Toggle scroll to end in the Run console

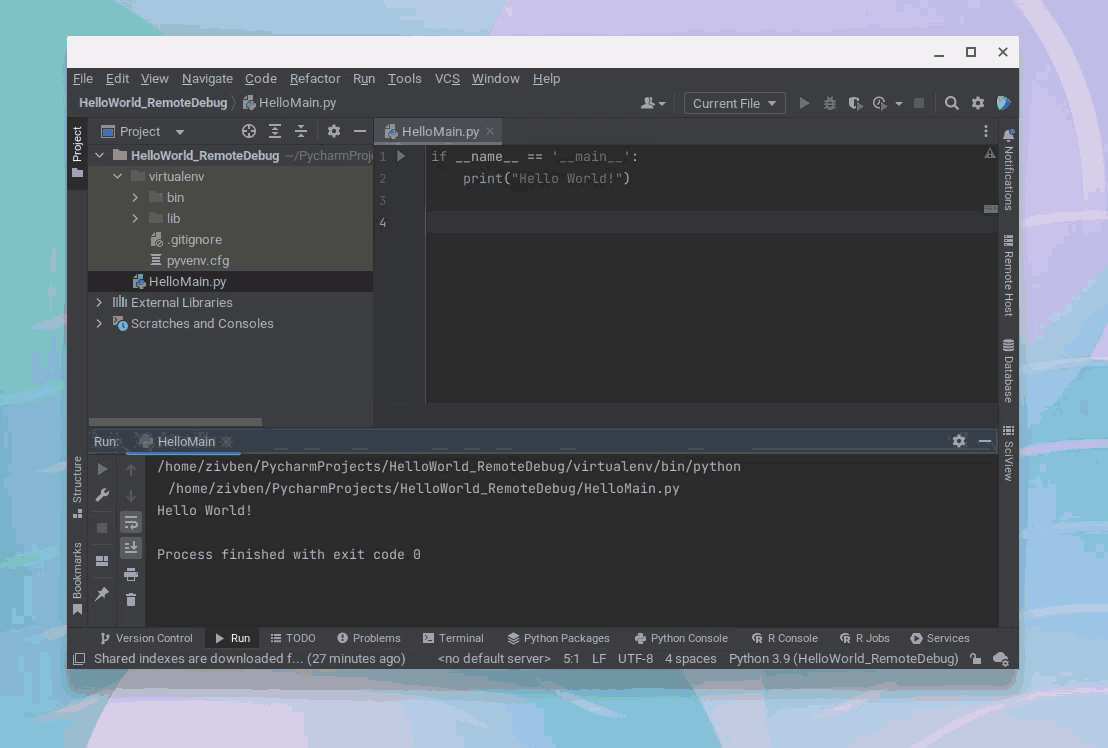coord(131,547)
